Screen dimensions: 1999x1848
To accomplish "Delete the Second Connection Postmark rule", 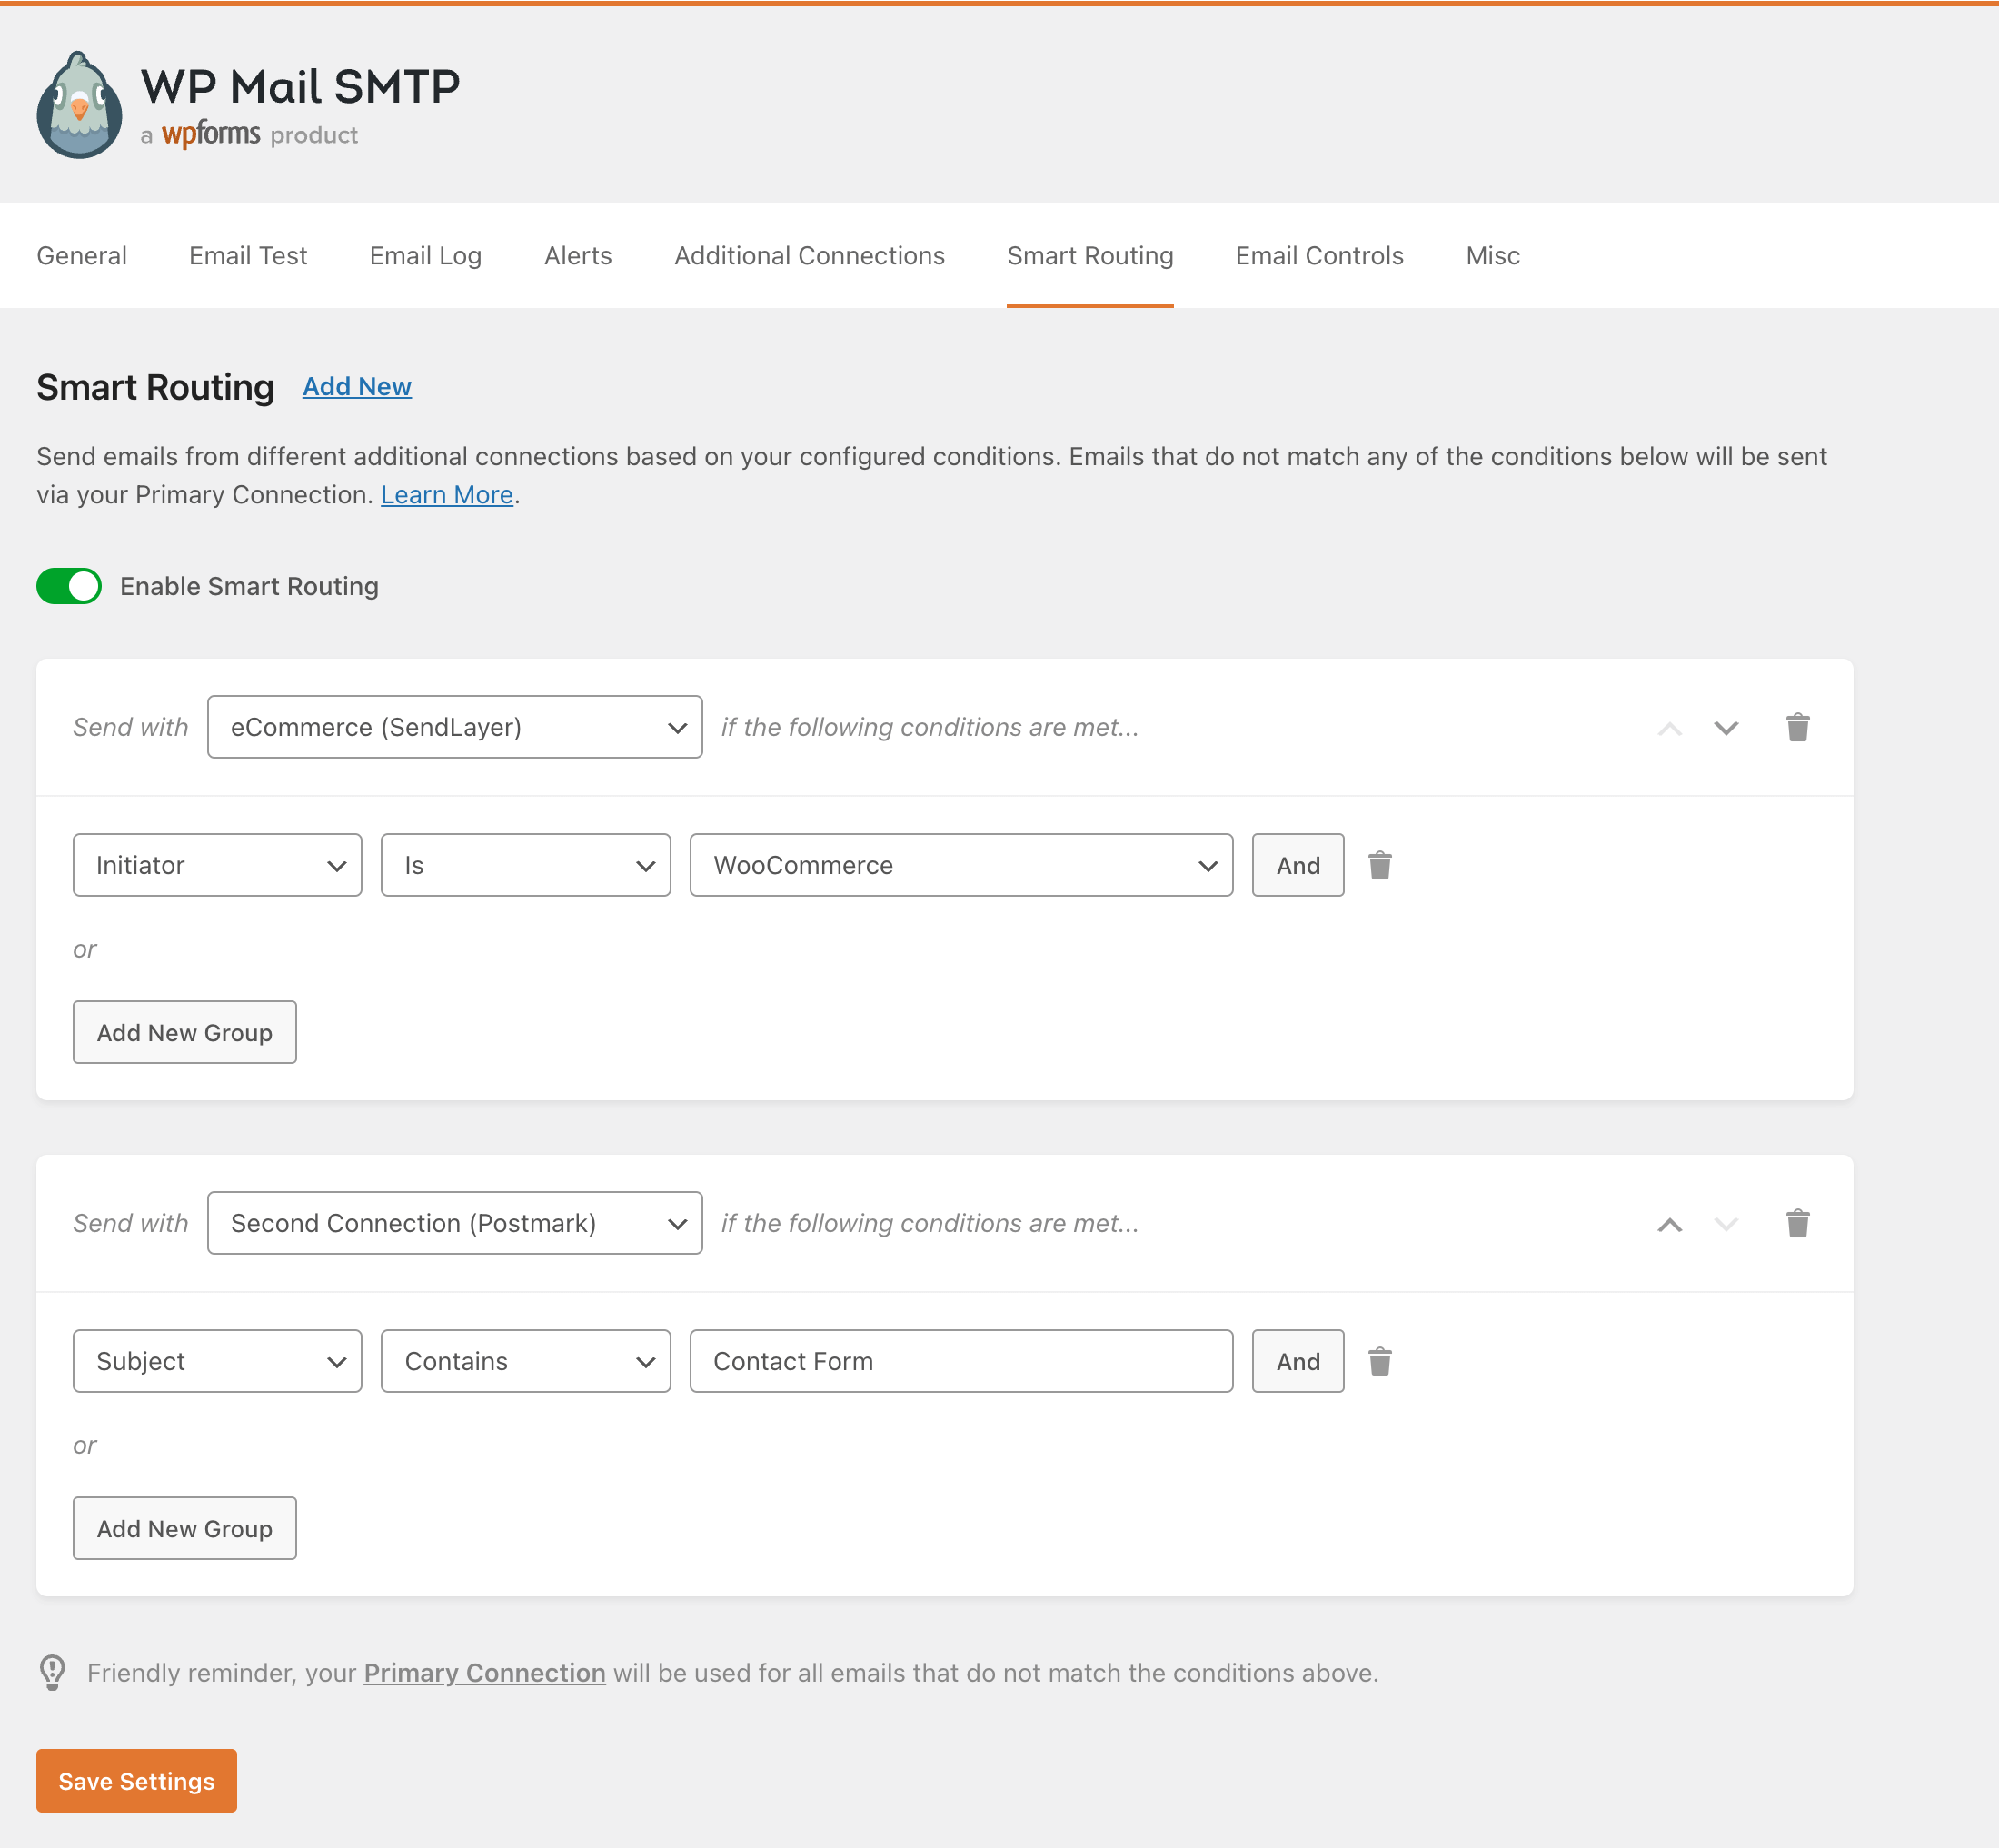I will tap(1797, 1223).
